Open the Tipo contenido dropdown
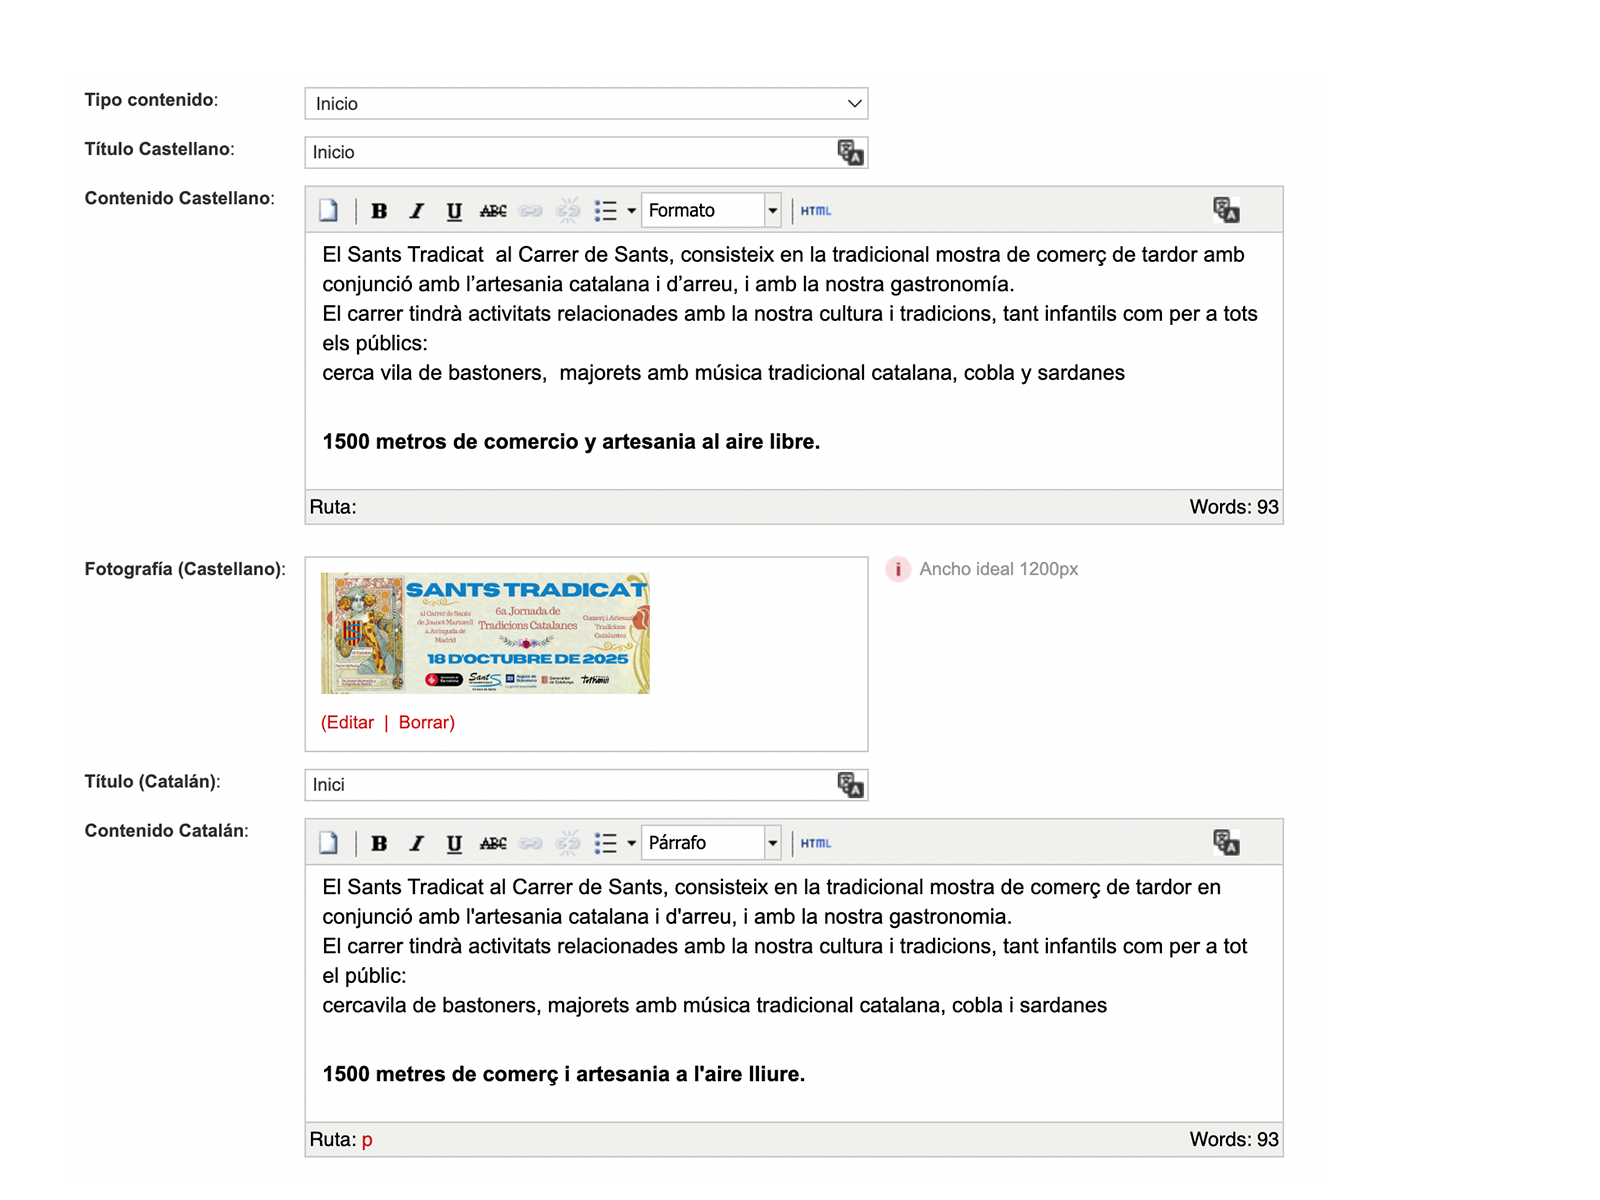This screenshot has height=1200, width=1600. click(x=586, y=104)
